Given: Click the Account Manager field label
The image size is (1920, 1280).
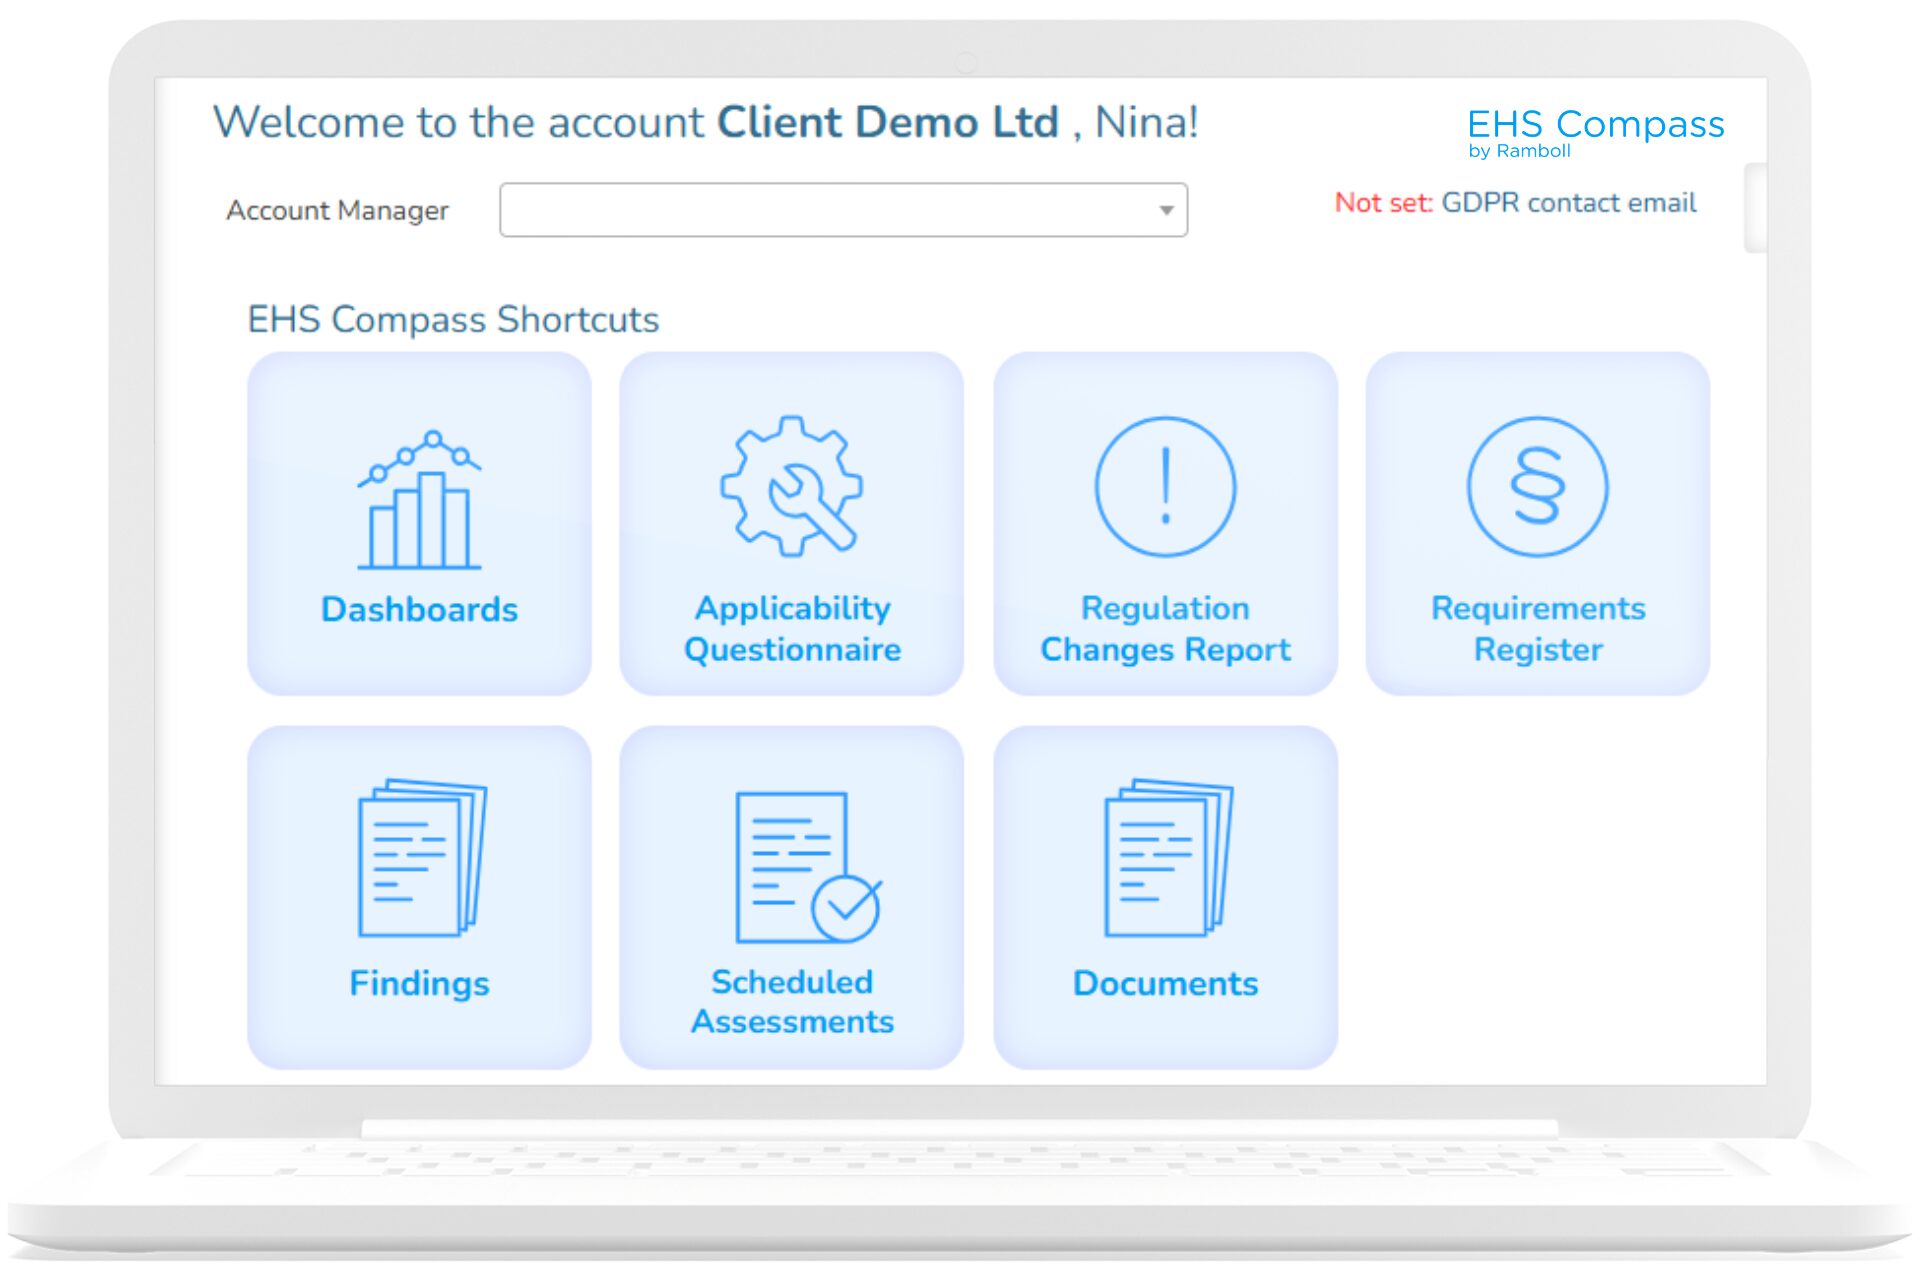Looking at the screenshot, I should pos(337,210).
